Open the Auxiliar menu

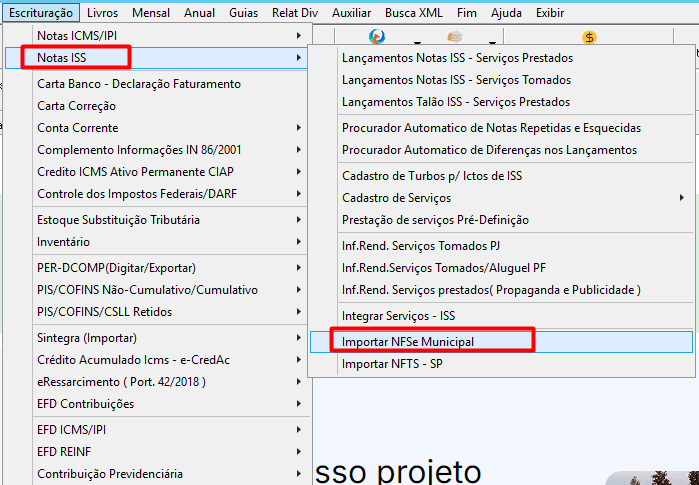(x=351, y=13)
